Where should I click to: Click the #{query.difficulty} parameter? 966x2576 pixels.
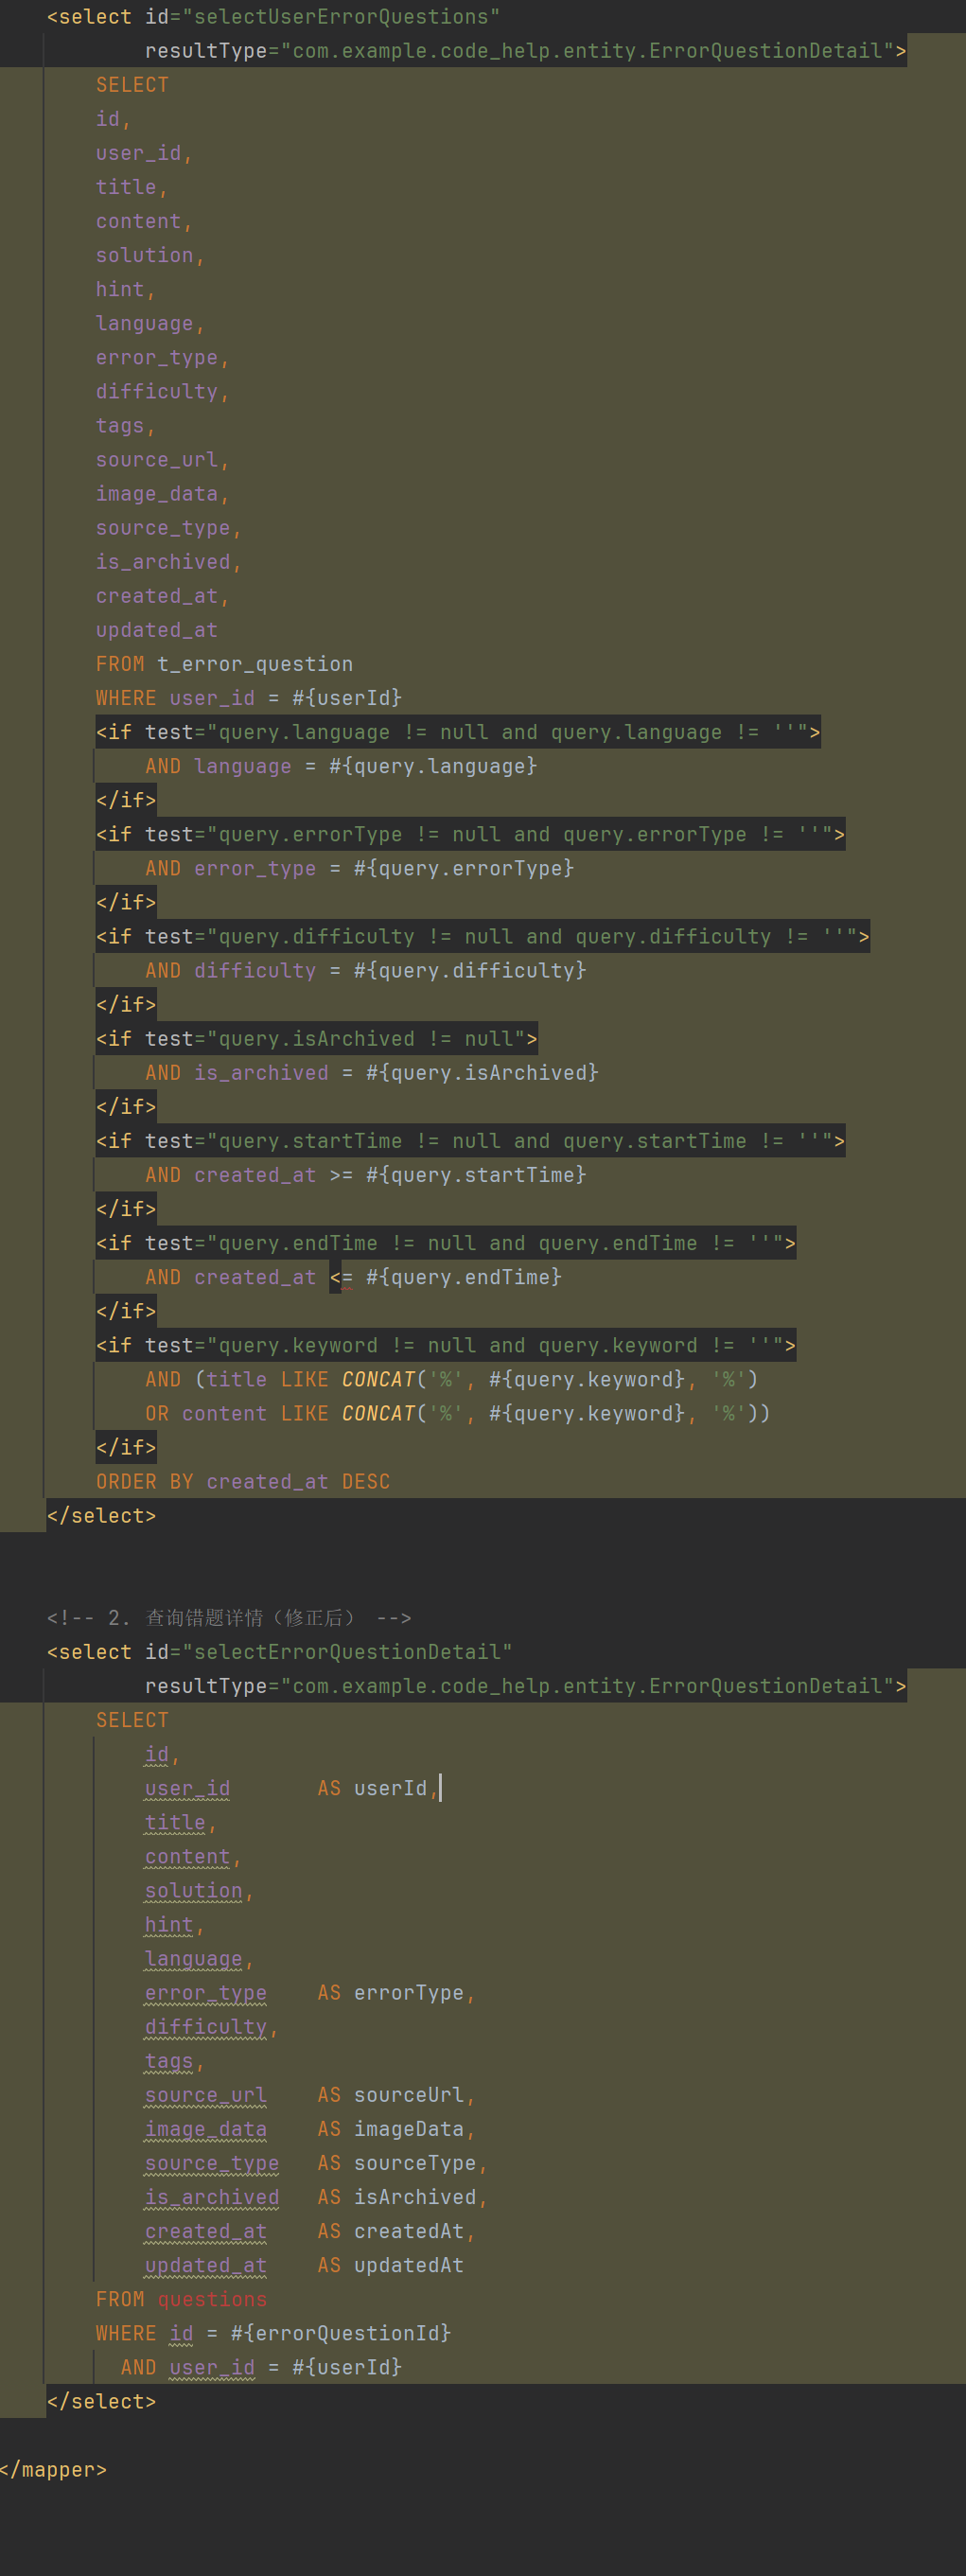pos(470,970)
